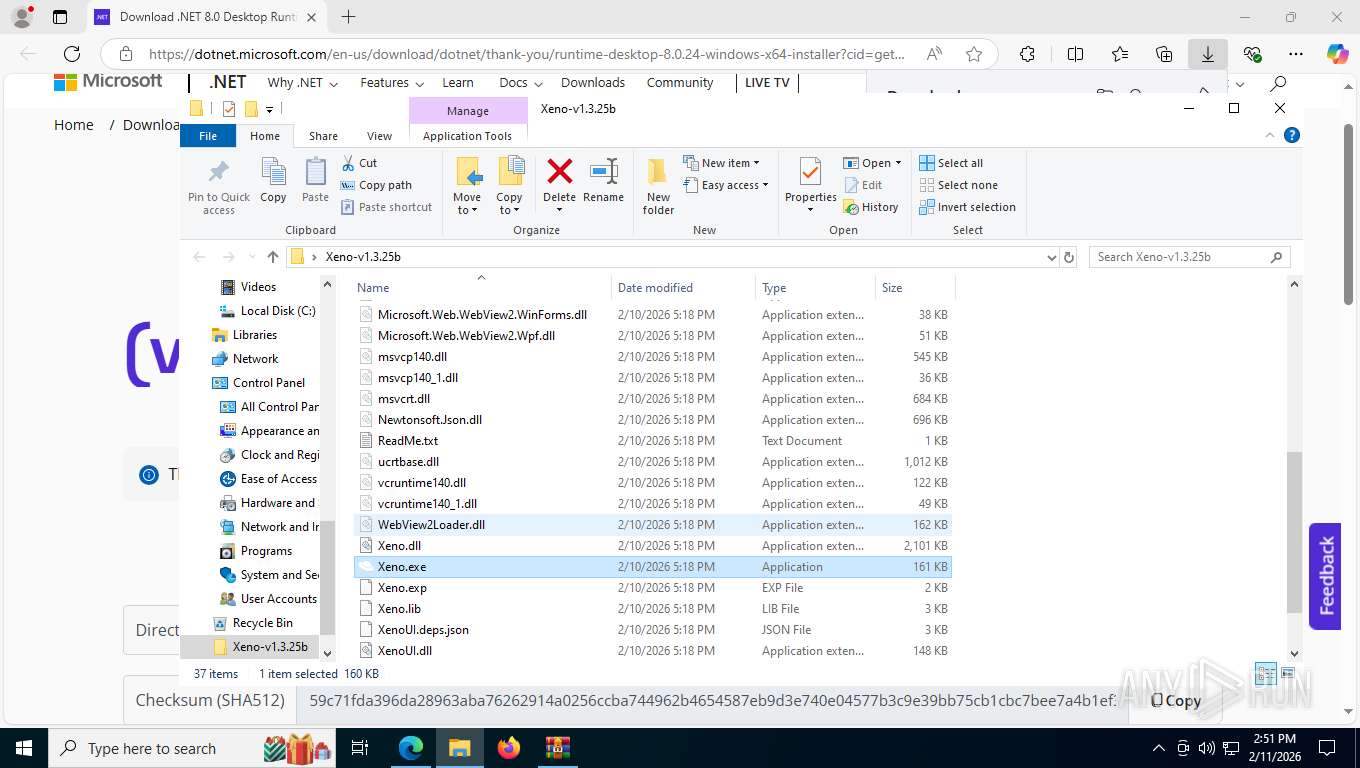This screenshot has width=1360, height=768.
Task: Open file History in ribbon
Action: [871, 207]
